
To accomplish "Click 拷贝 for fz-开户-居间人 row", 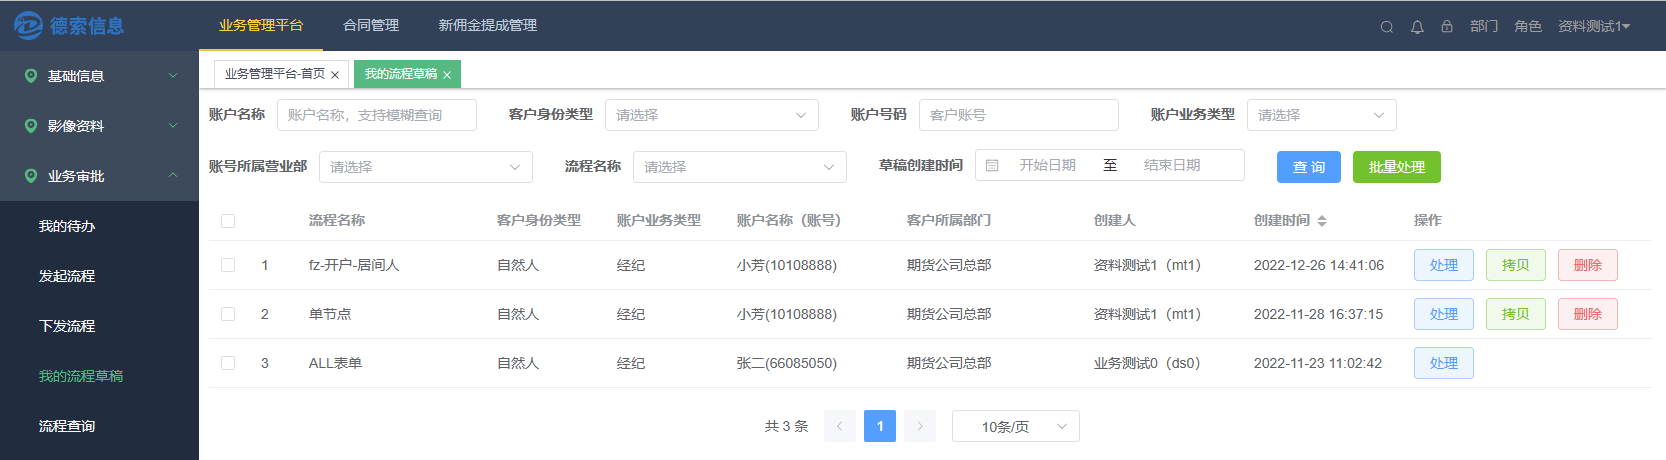I will [1516, 265].
